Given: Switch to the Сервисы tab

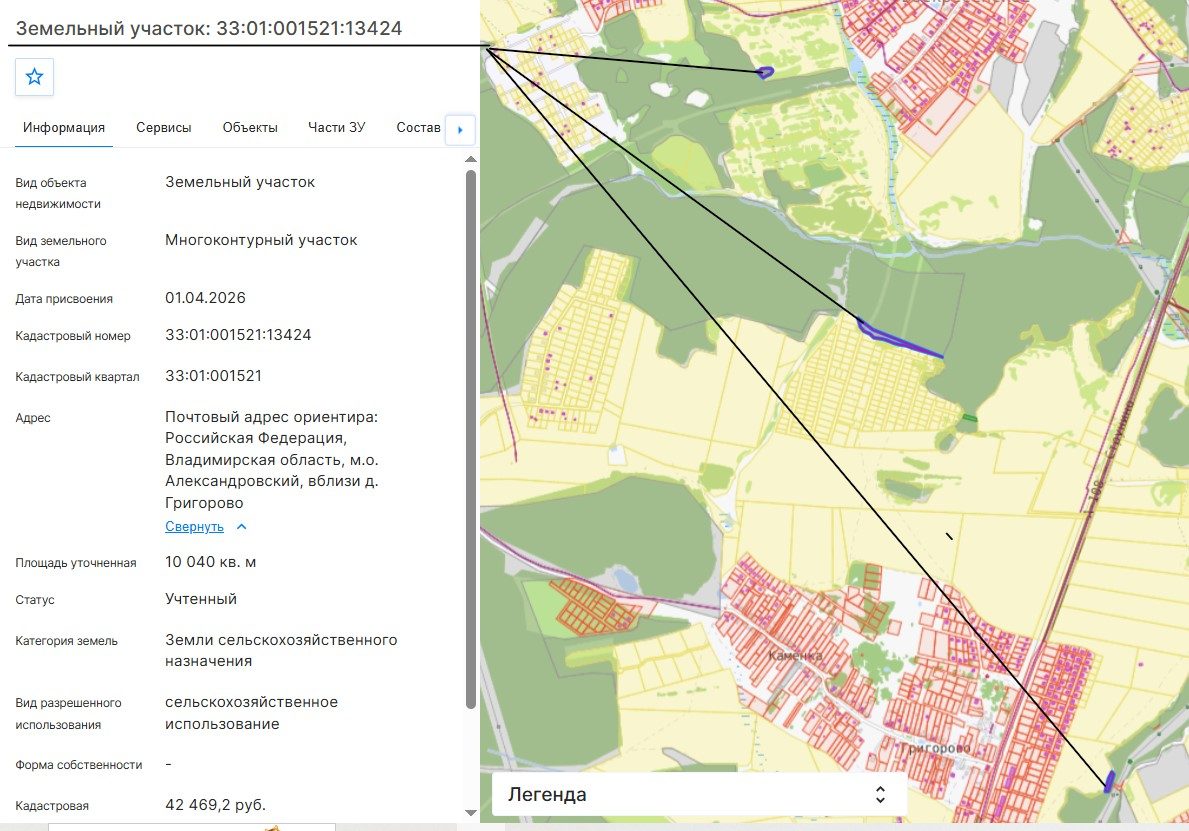Looking at the screenshot, I should tap(164, 127).
